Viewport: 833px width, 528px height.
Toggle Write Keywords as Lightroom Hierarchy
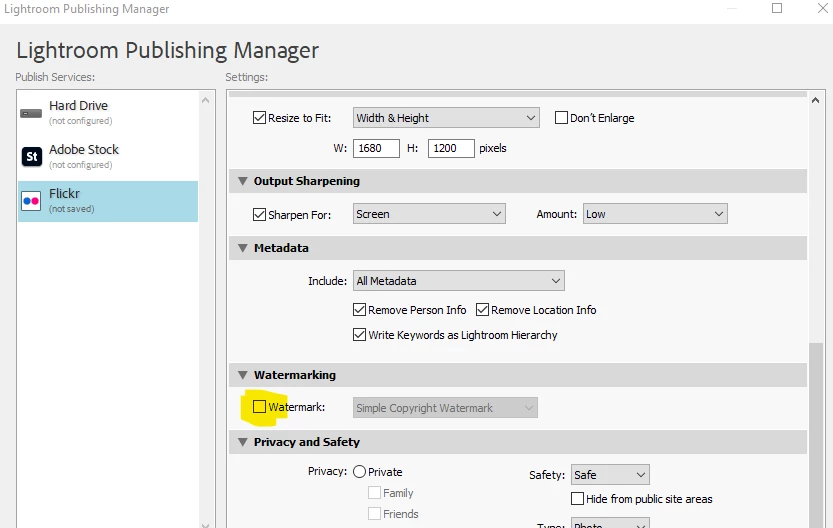point(359,335)
